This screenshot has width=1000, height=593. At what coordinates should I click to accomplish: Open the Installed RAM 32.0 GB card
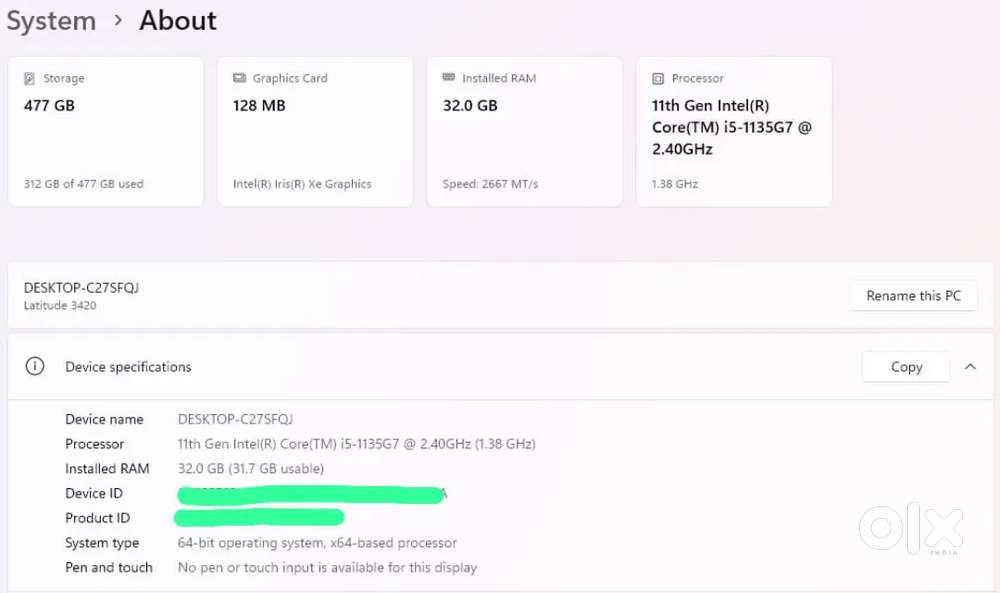525,132
